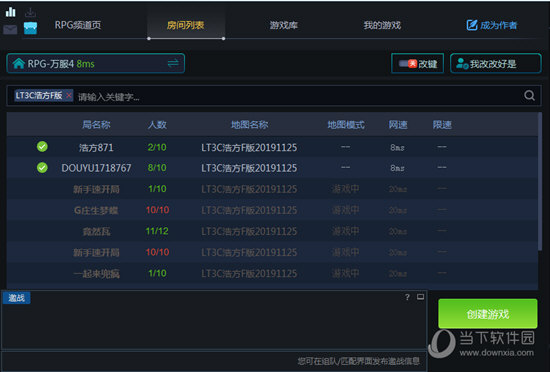
Task: Select the DOUYU1718767 room row
Action: click(272, 168)
